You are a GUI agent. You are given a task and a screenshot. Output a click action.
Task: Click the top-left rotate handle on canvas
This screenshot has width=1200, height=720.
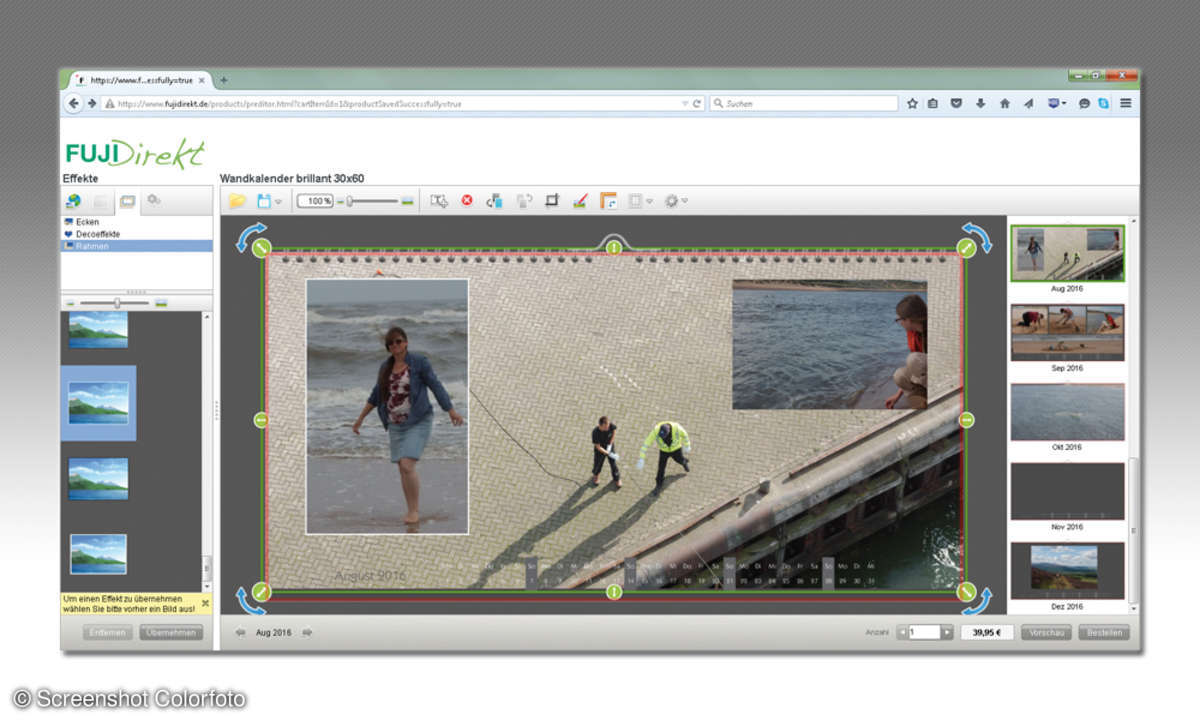pyautogui.click(x=250, y=237)
